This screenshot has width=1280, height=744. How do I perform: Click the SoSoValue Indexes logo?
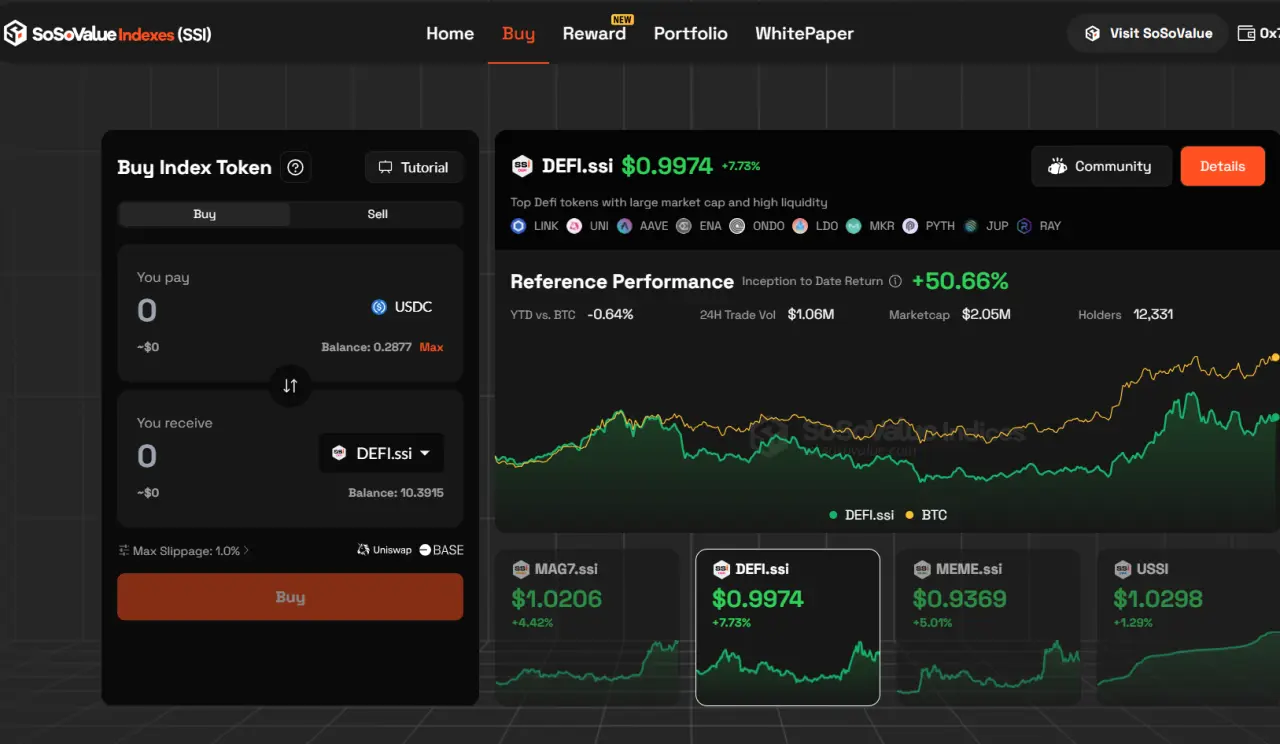coord(108,34)
